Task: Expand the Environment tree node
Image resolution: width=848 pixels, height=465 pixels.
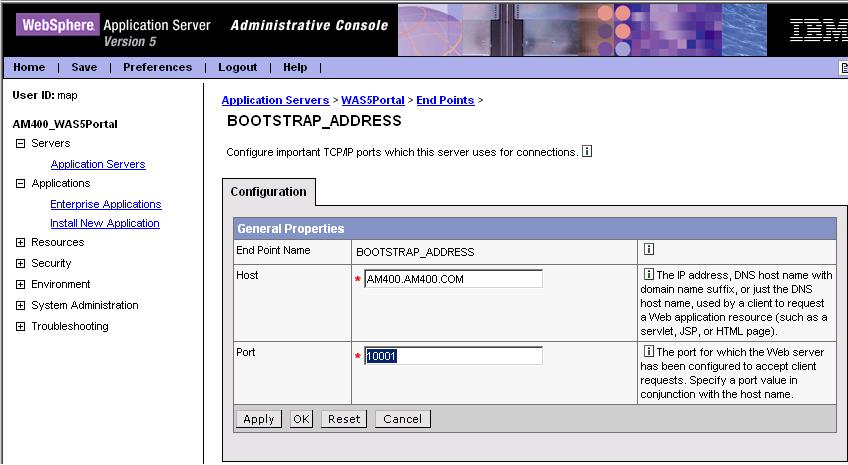Action: [21, 284]
